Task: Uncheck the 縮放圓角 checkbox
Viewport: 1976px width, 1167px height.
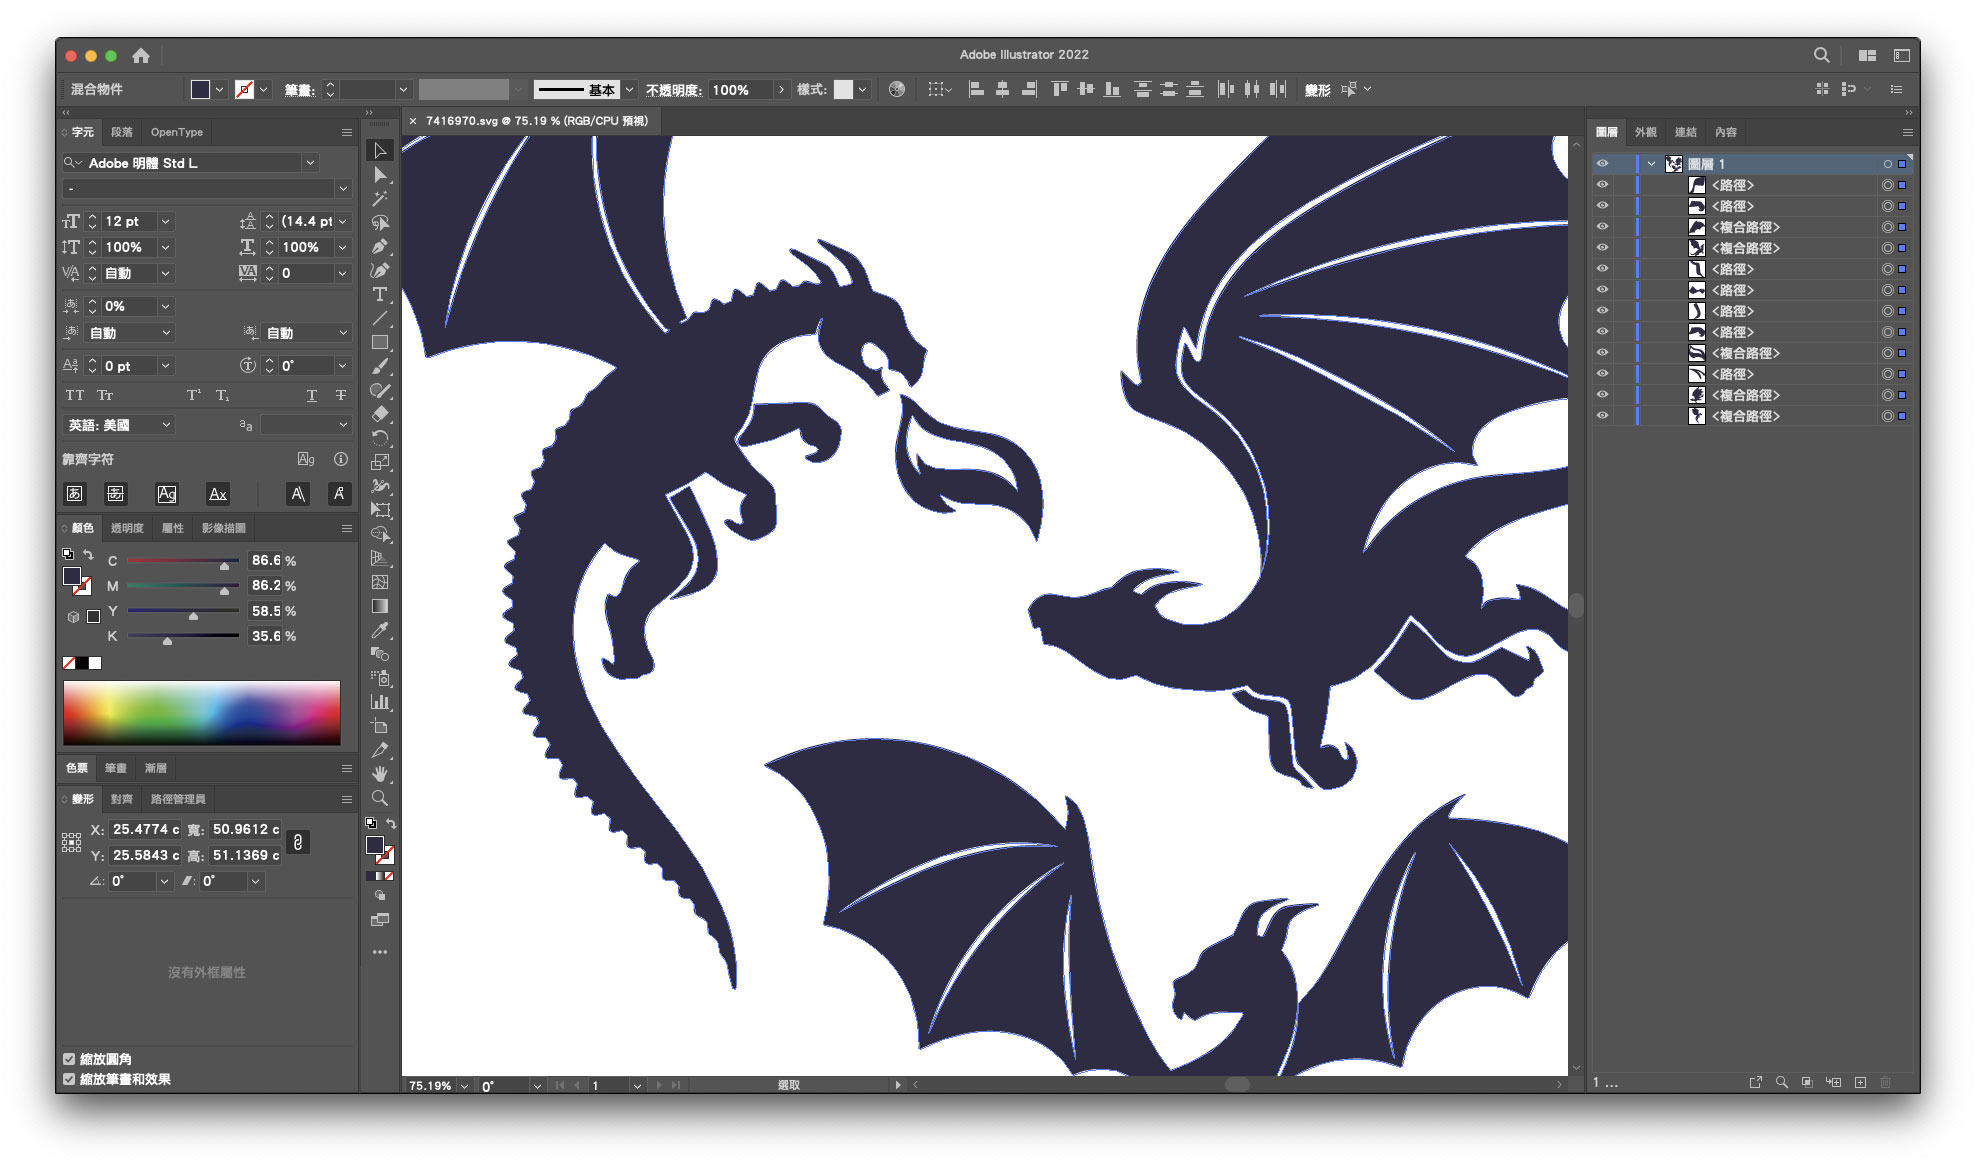Action: click(x=69, y=1059)
